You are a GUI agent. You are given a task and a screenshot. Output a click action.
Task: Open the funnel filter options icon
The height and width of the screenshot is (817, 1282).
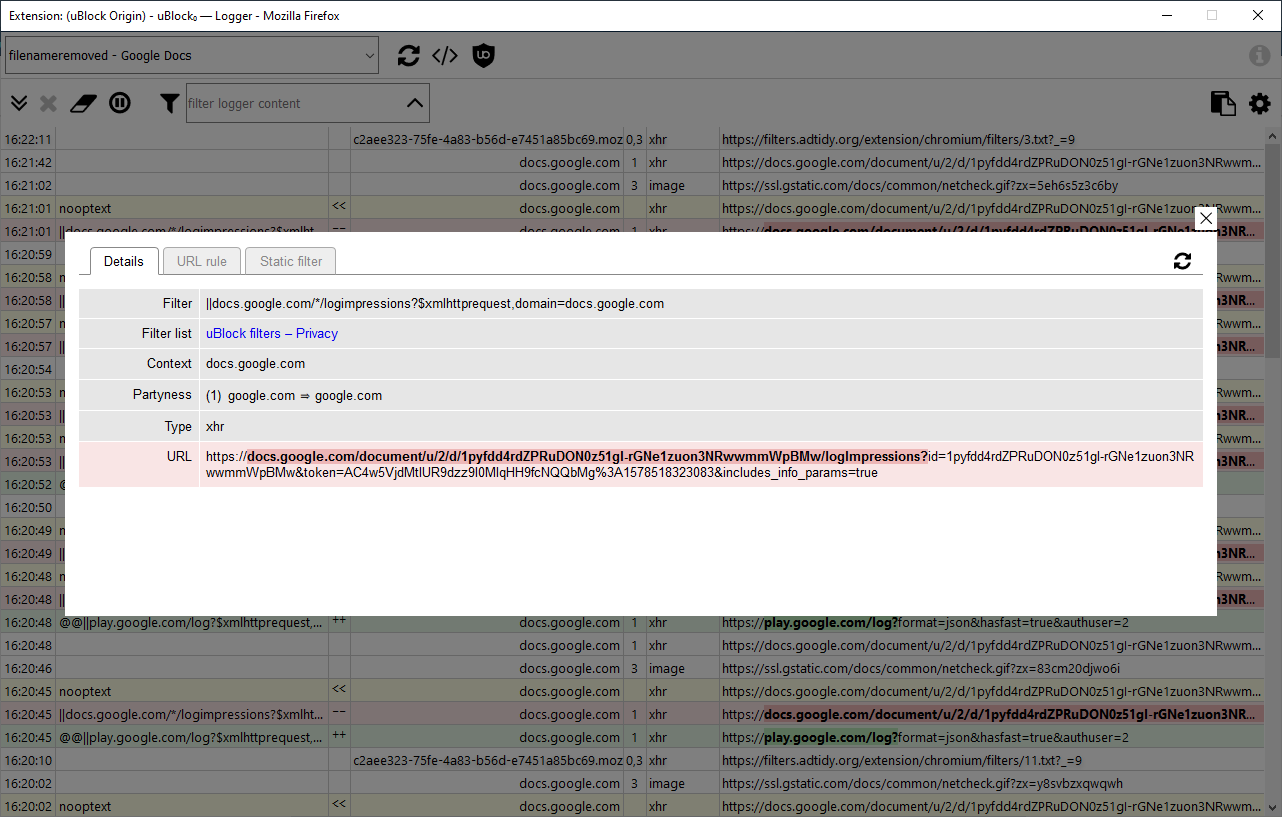tap(170, 103)
